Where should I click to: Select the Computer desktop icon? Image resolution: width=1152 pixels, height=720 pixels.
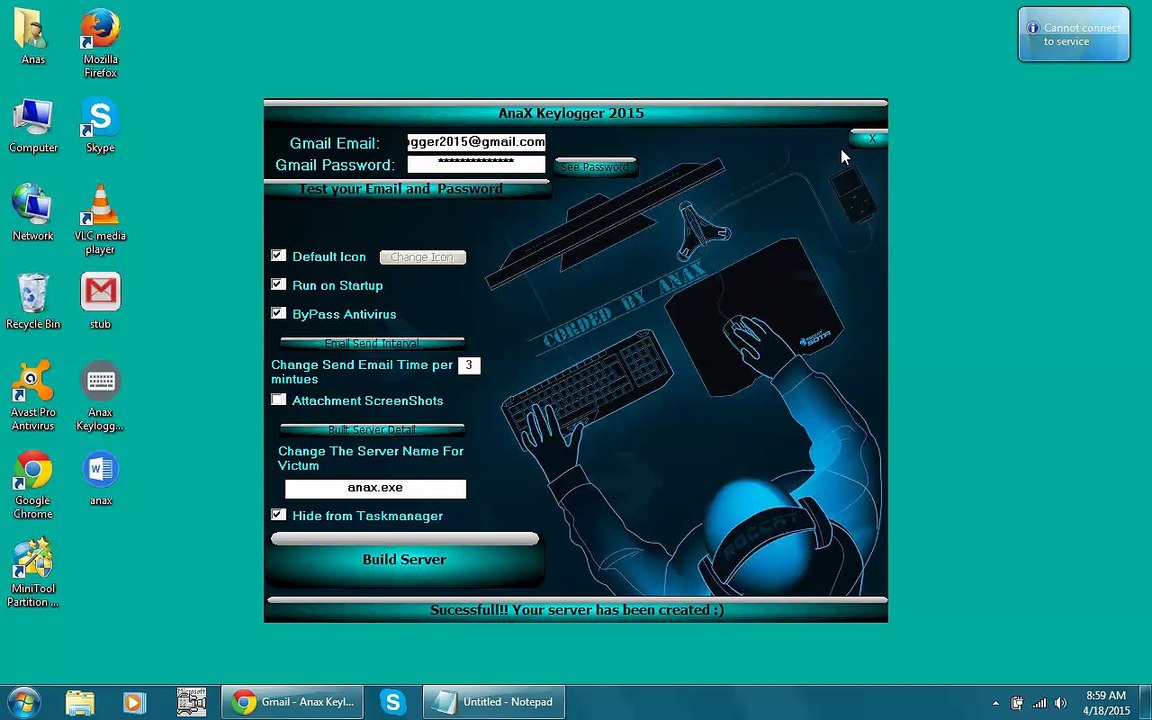pyautogui.click(x=33, y=126)
